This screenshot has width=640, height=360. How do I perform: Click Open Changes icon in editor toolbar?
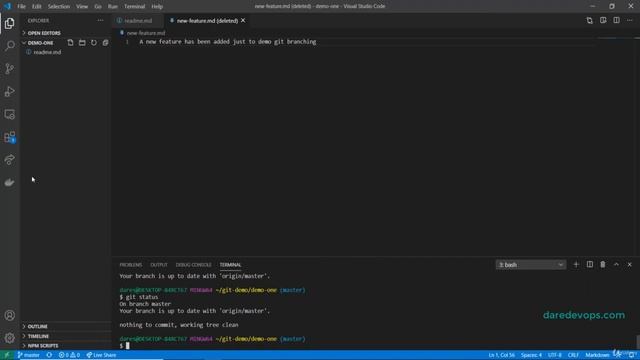pyautogui.click(x=589, y=20)
